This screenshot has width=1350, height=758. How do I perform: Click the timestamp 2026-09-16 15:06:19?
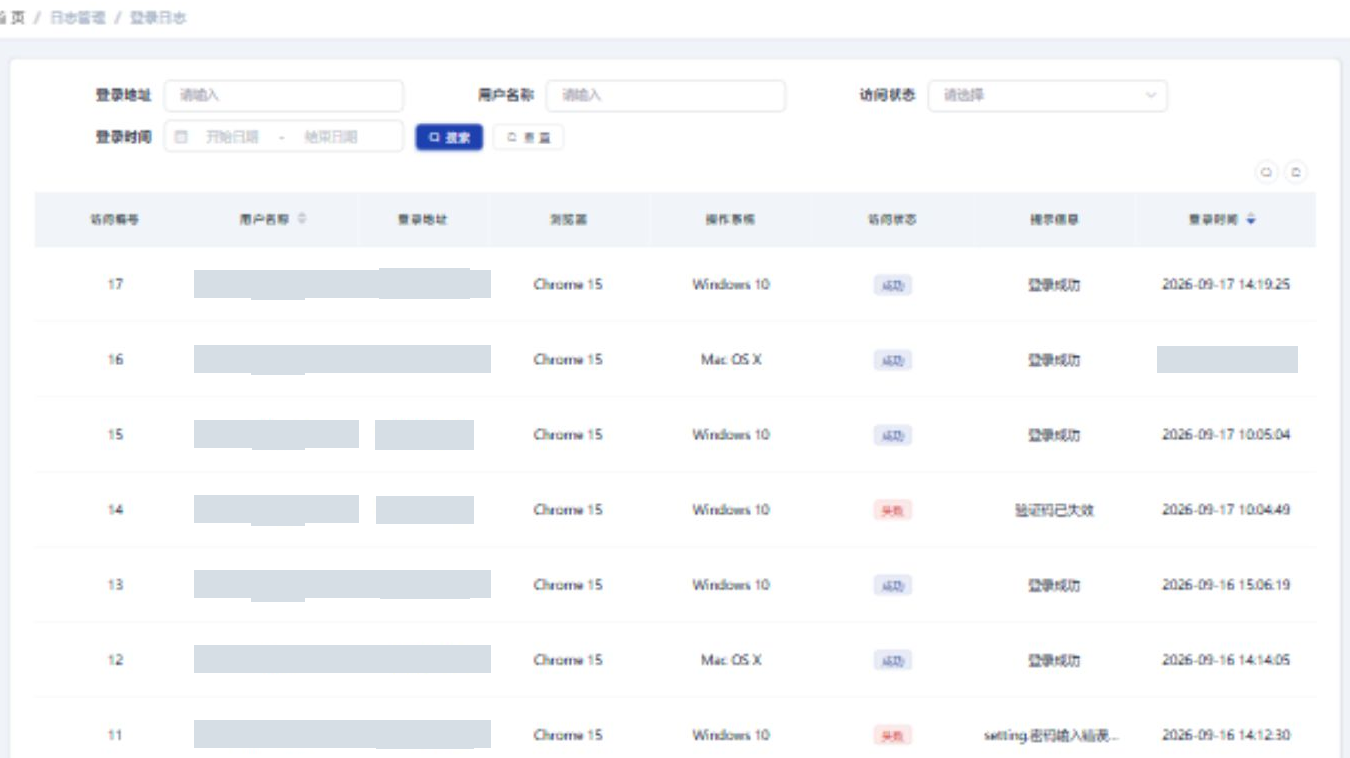pyautogui.click(x=1226, y=585)
